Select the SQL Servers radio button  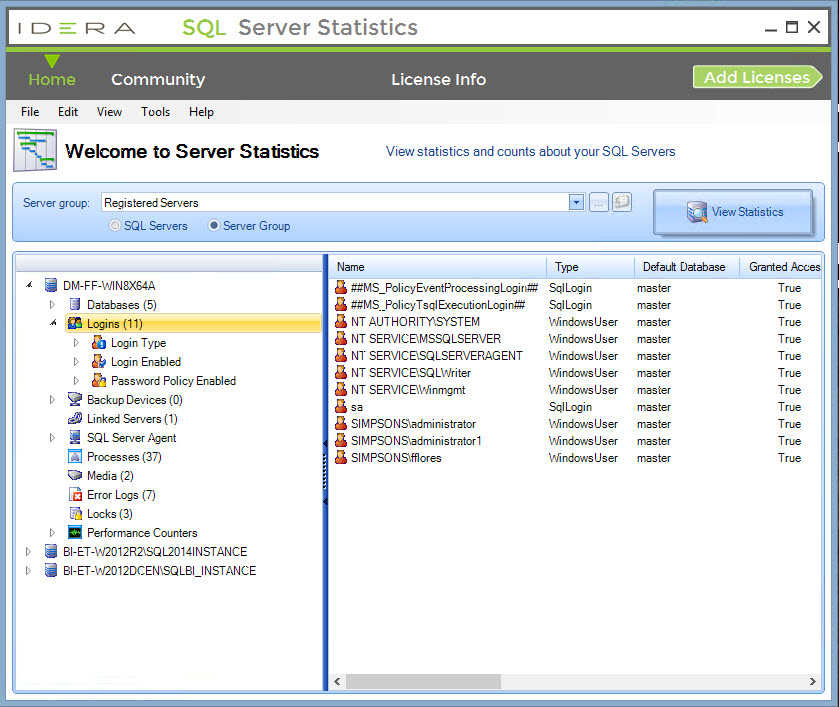coord(115,225)
